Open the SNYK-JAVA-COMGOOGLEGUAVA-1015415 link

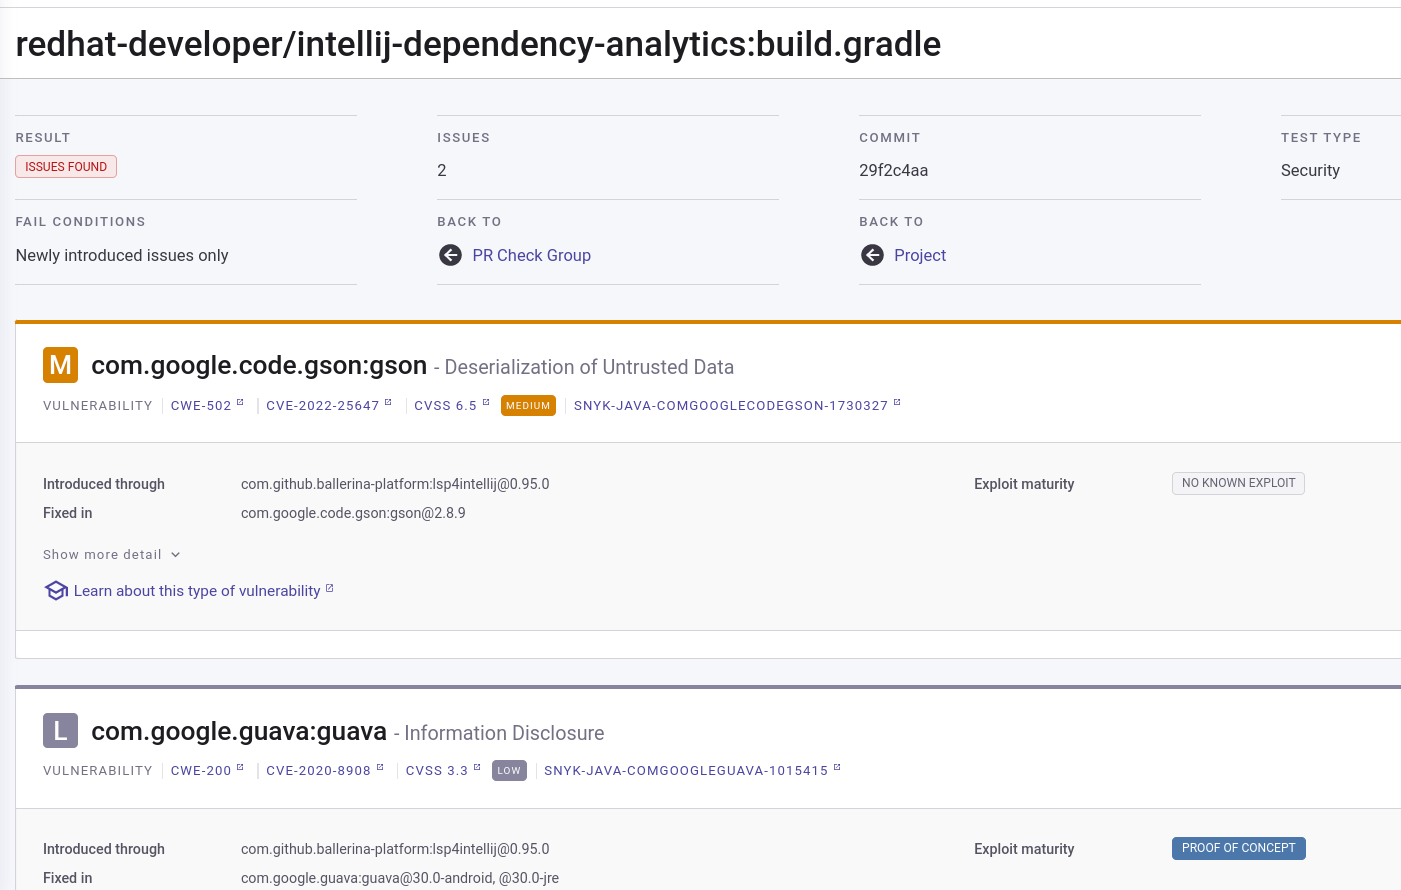point(686,771)
